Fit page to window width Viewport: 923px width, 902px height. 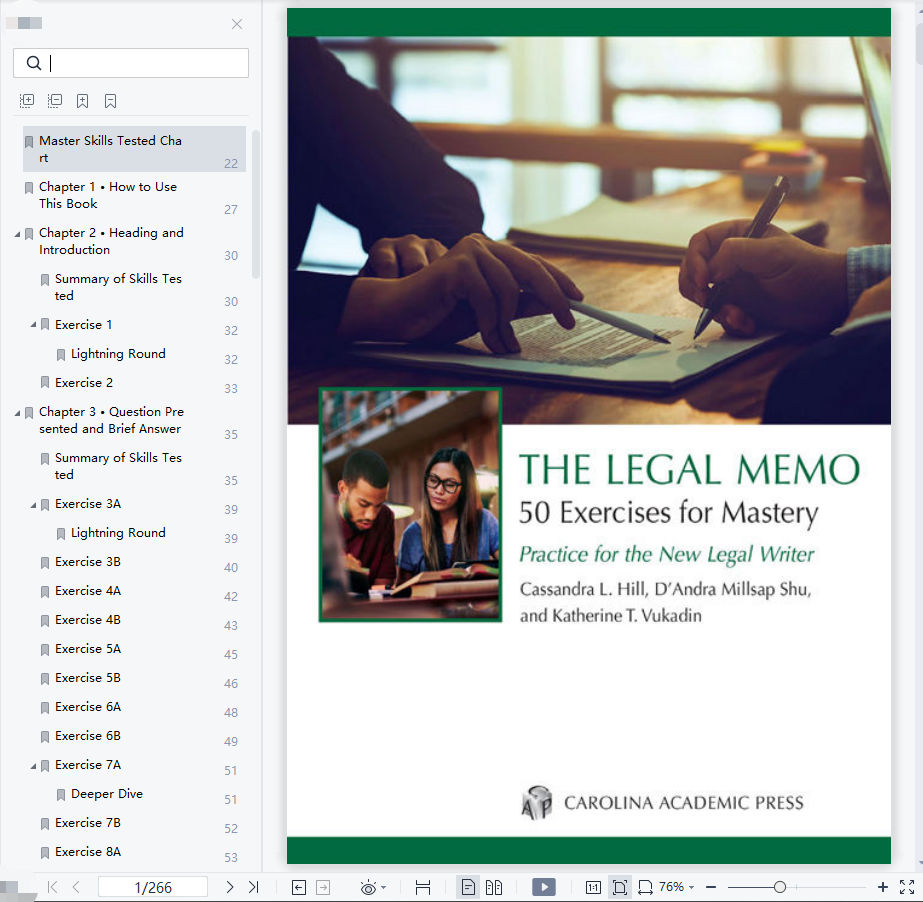tap(646, 887)
